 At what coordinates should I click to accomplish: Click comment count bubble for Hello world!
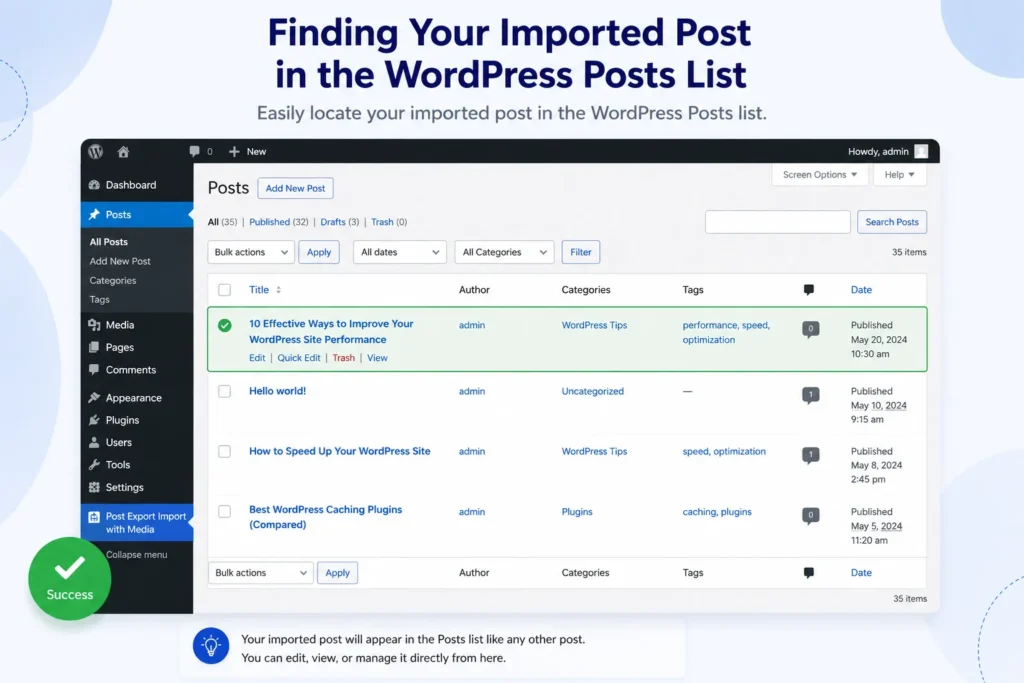pos(810,395)
